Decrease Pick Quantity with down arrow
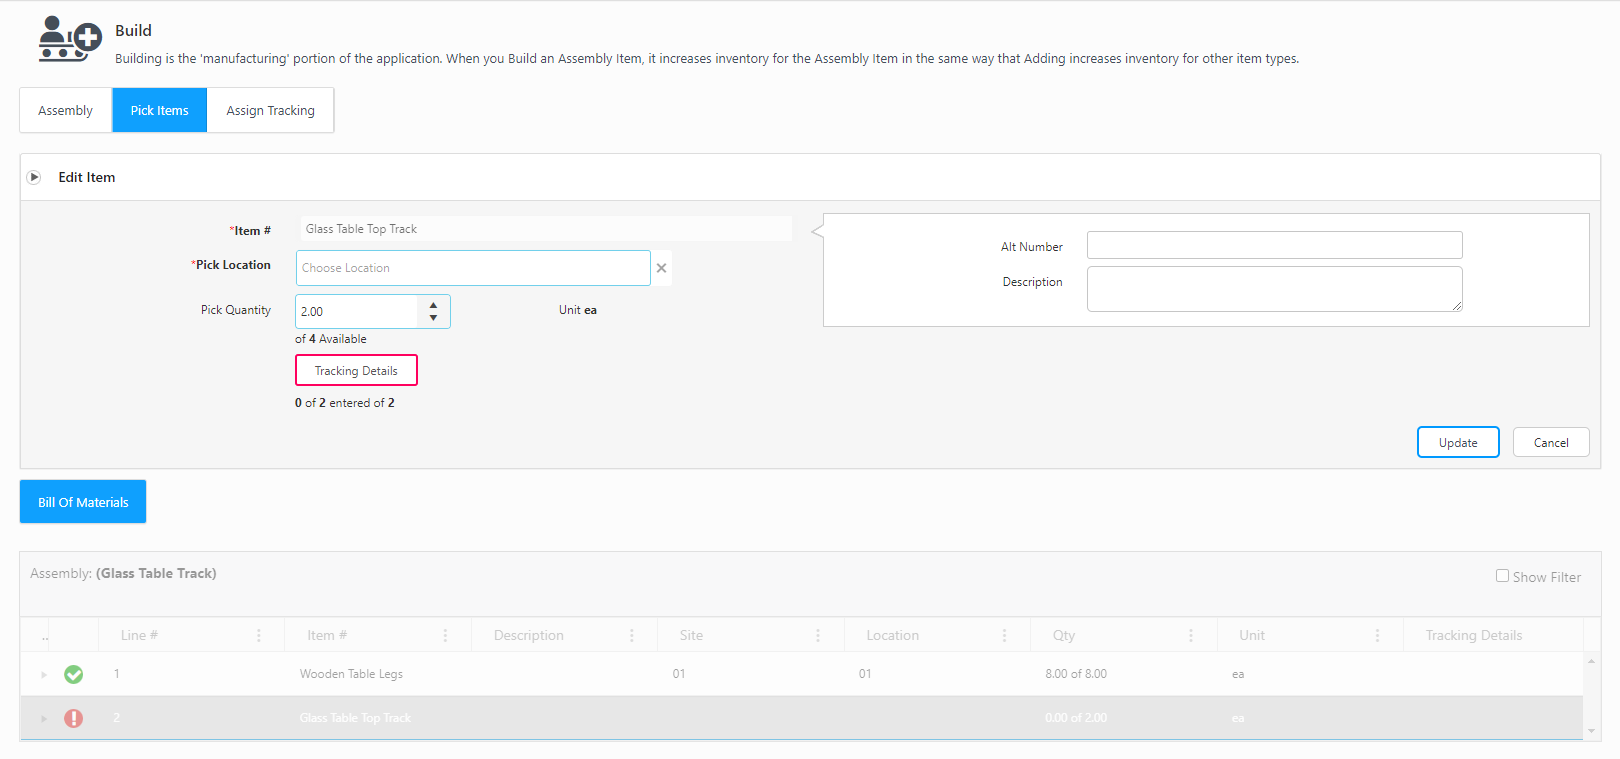 coord(433,318)
